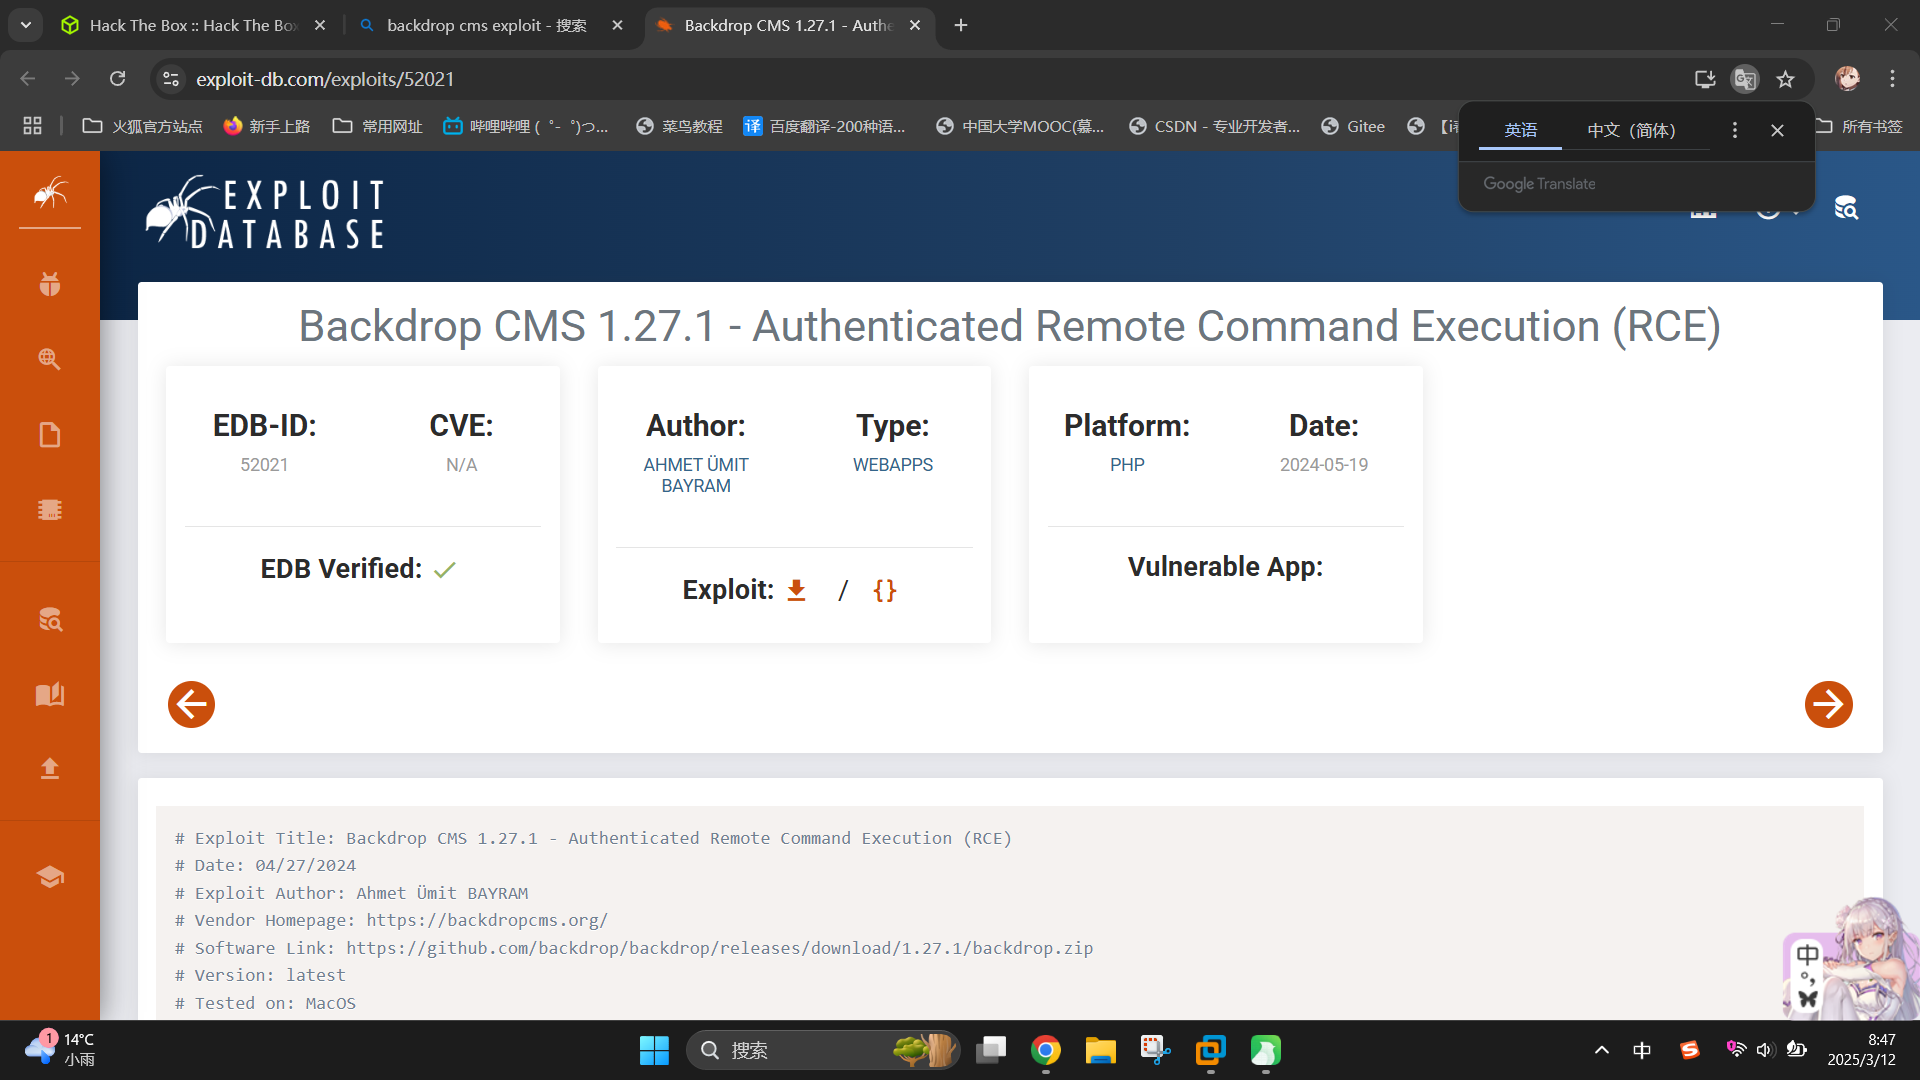The height and width of the screenshot is (1080, 1920).
Task: Bookmark this page with star icon
Action: pyautogui.click(x=1785, y=79)
